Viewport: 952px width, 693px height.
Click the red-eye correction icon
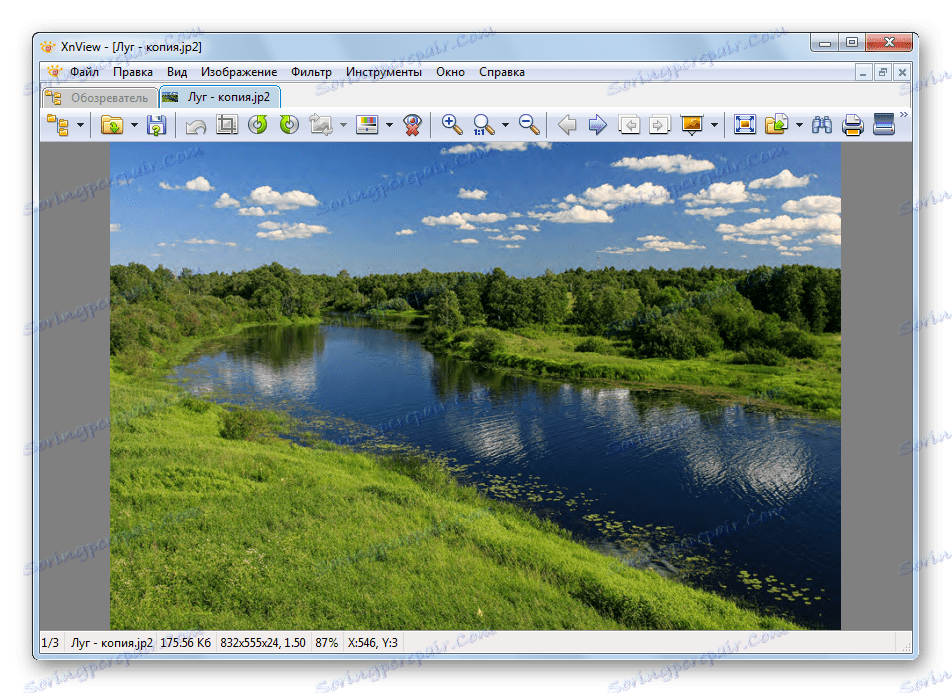(x=413, y=125)
